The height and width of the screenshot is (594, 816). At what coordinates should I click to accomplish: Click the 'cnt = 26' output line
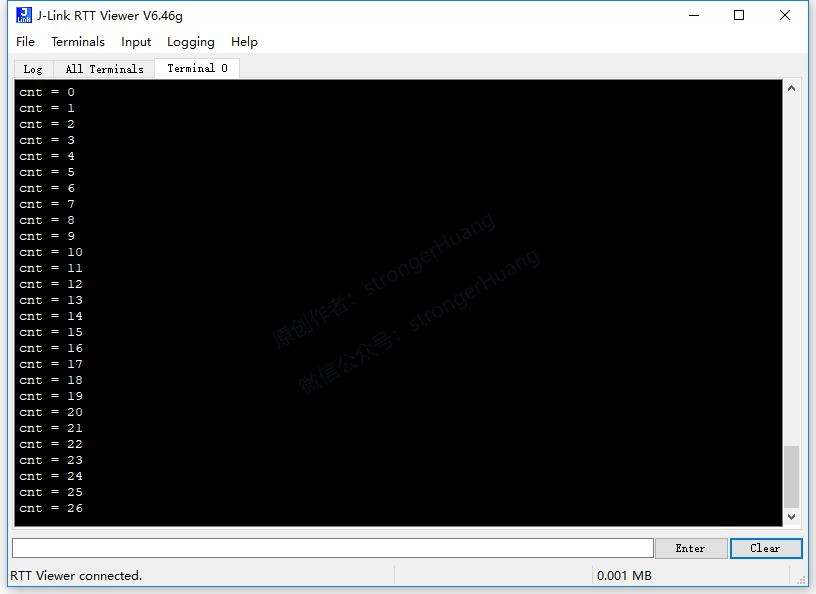(51, 508)
